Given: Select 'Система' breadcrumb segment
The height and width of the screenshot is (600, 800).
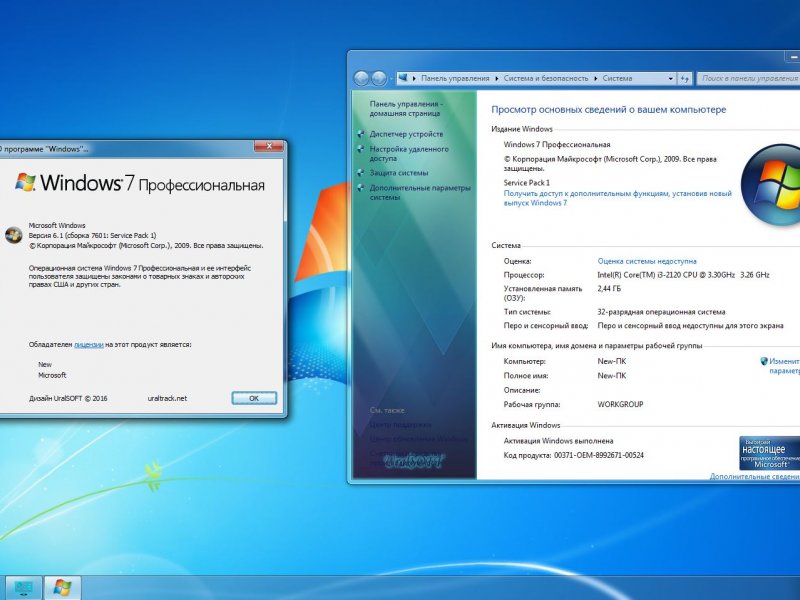Looking at the screenshot, I should pyautogui.click(x=617, y=79).
